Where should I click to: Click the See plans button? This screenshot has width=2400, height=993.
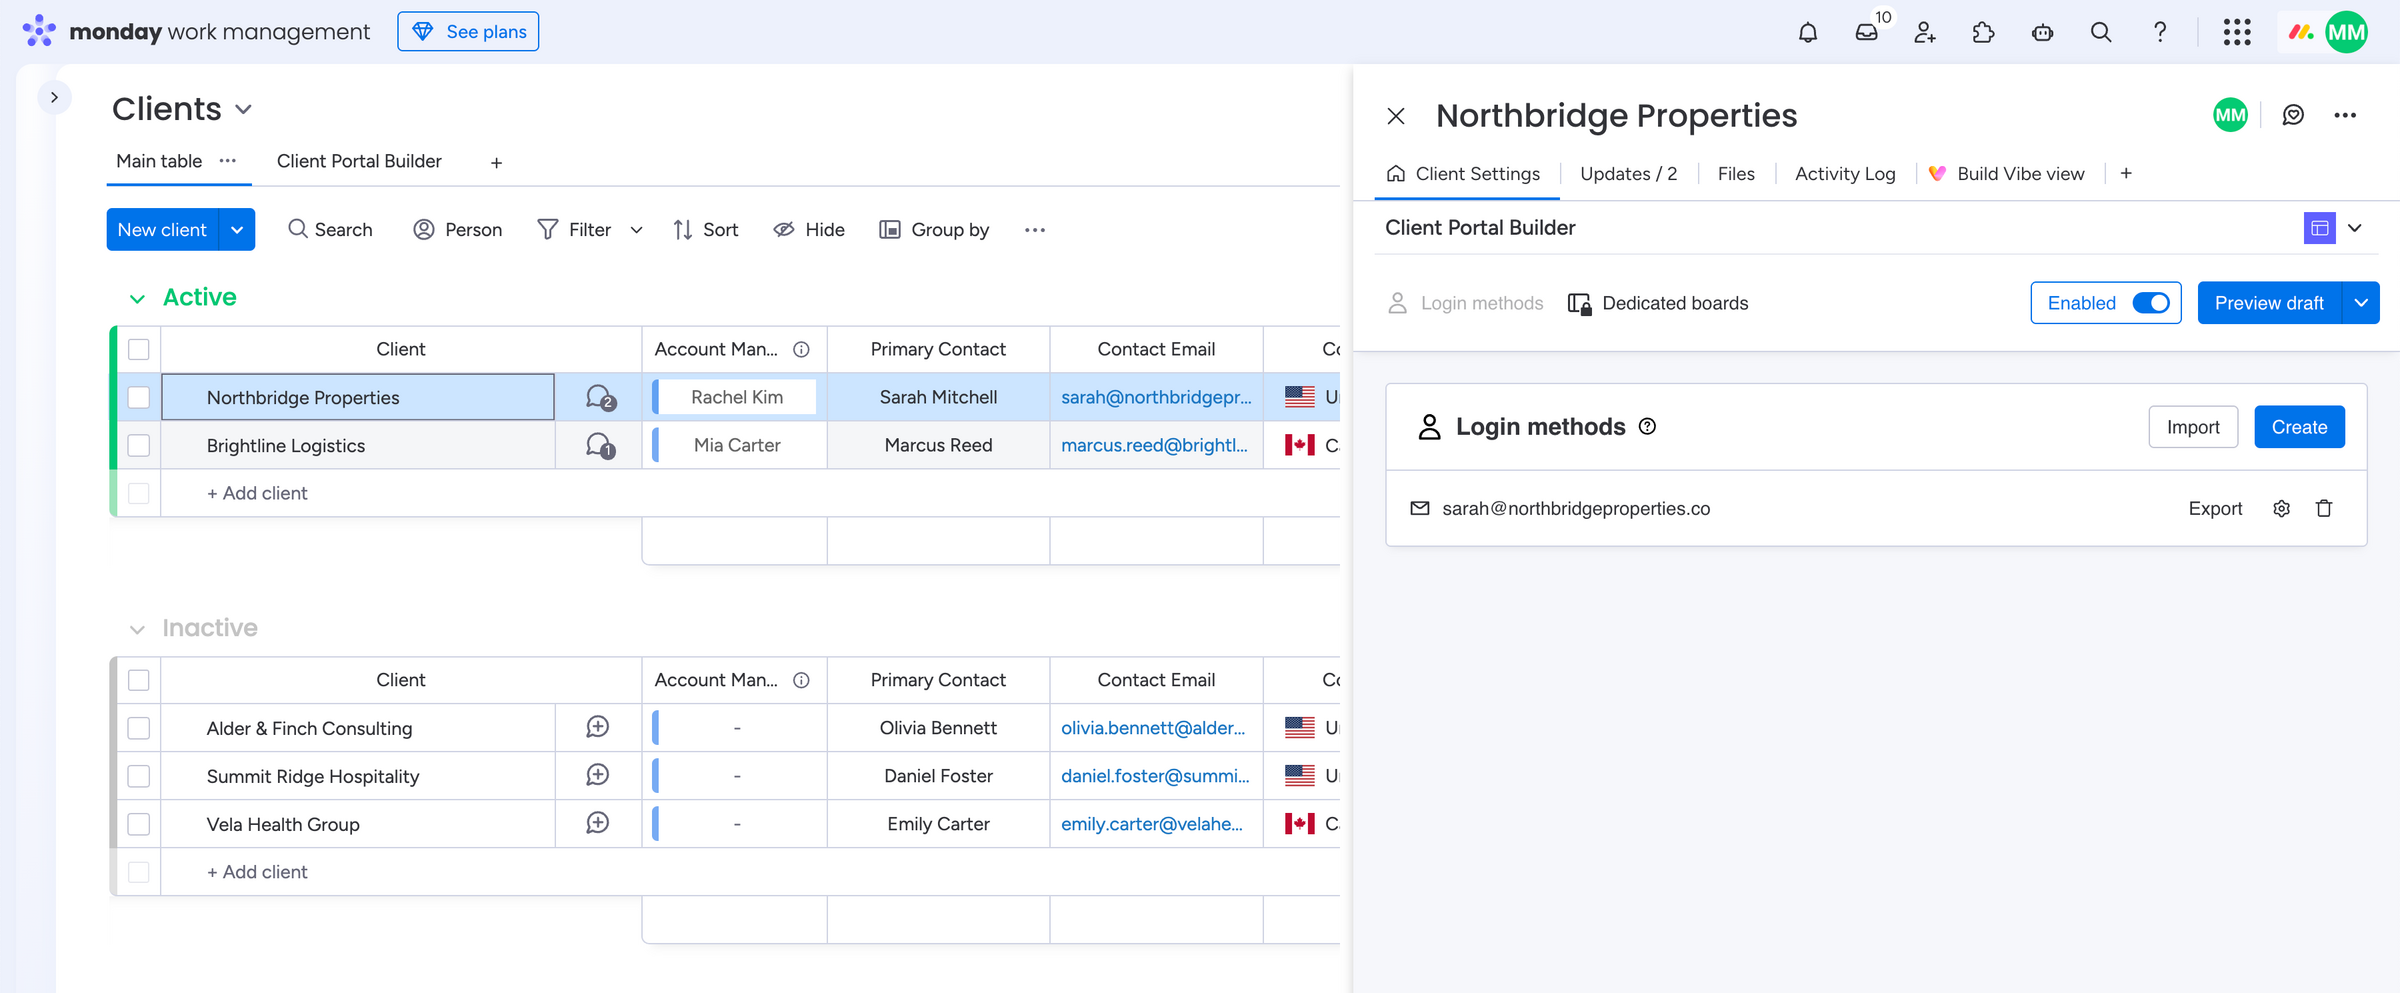(468, 32)
